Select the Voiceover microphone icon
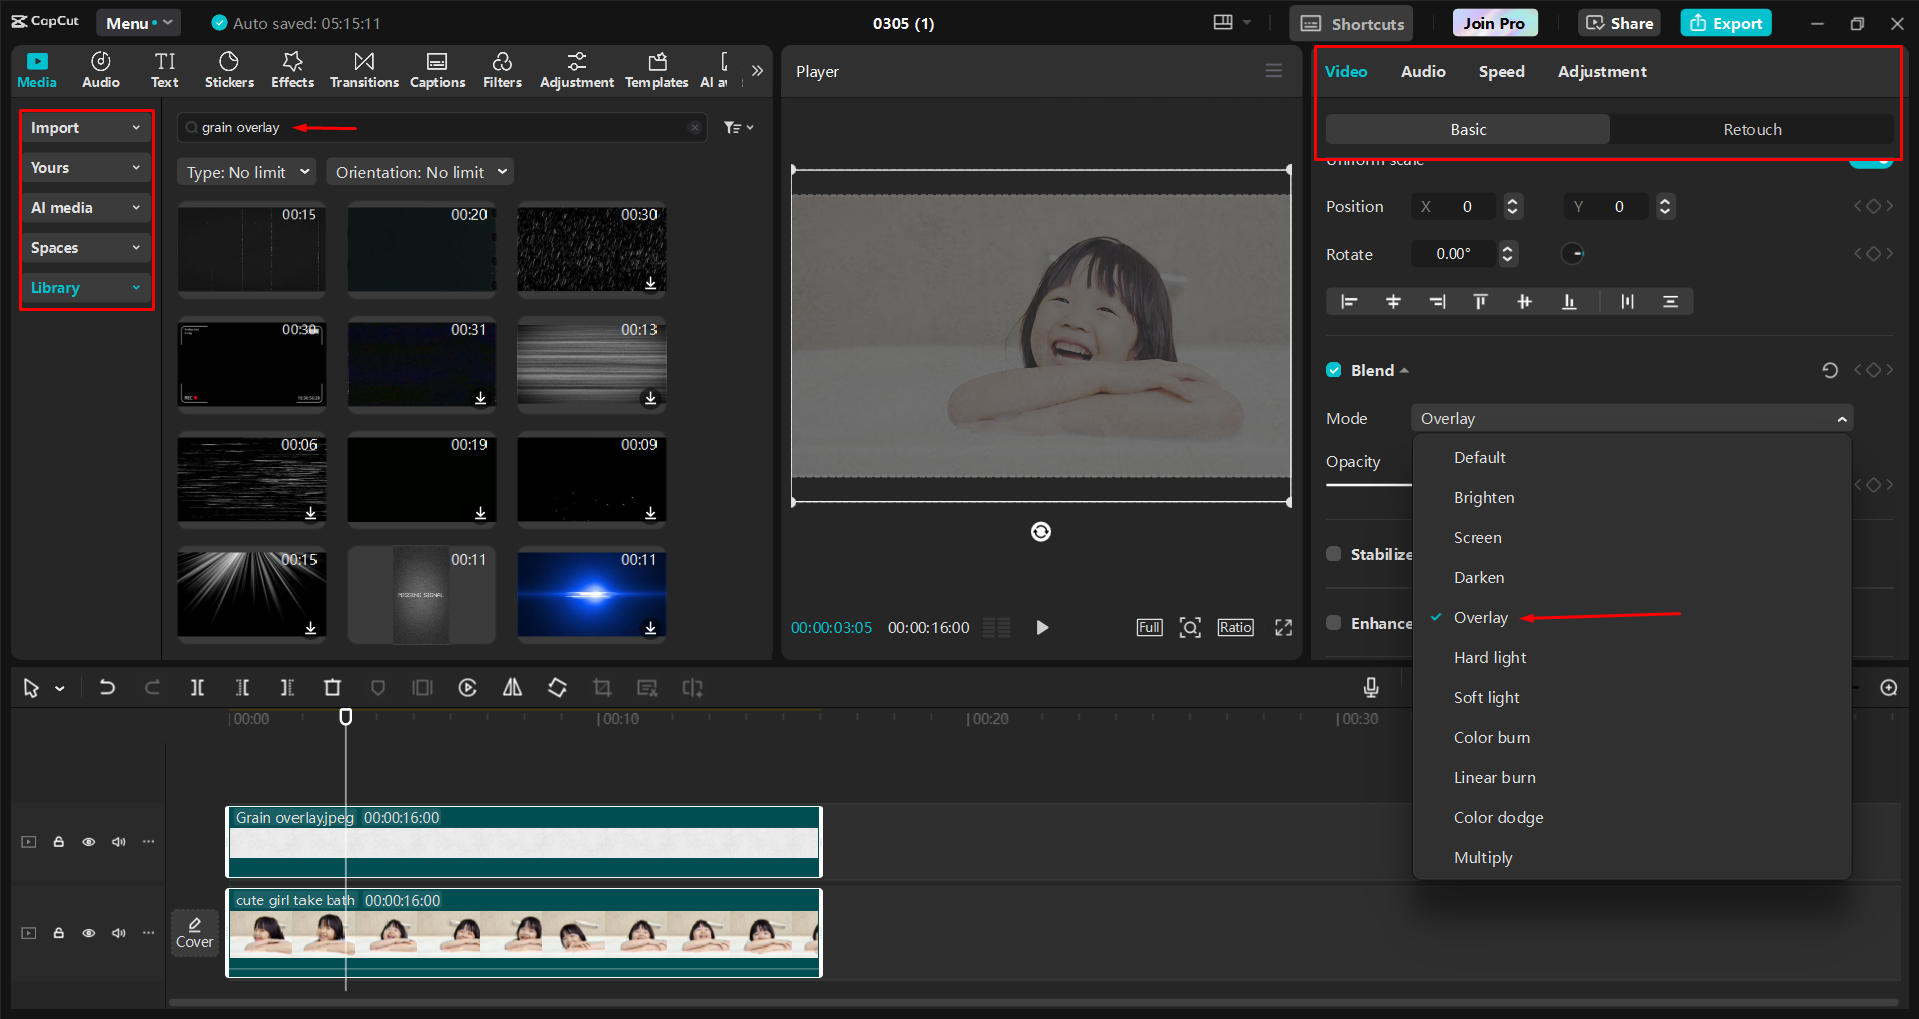1919x1019 pixels. (1370, 687)
